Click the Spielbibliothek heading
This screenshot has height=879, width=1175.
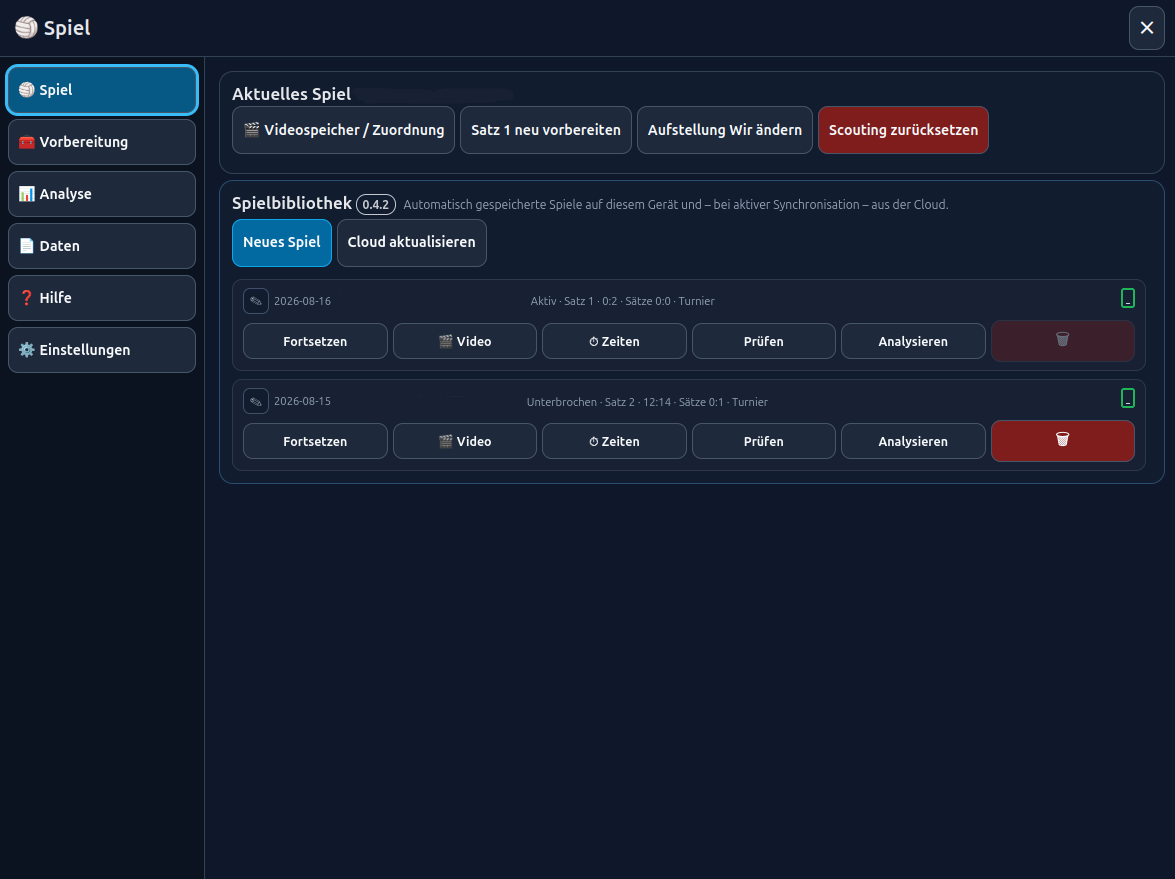coord(292,203)
